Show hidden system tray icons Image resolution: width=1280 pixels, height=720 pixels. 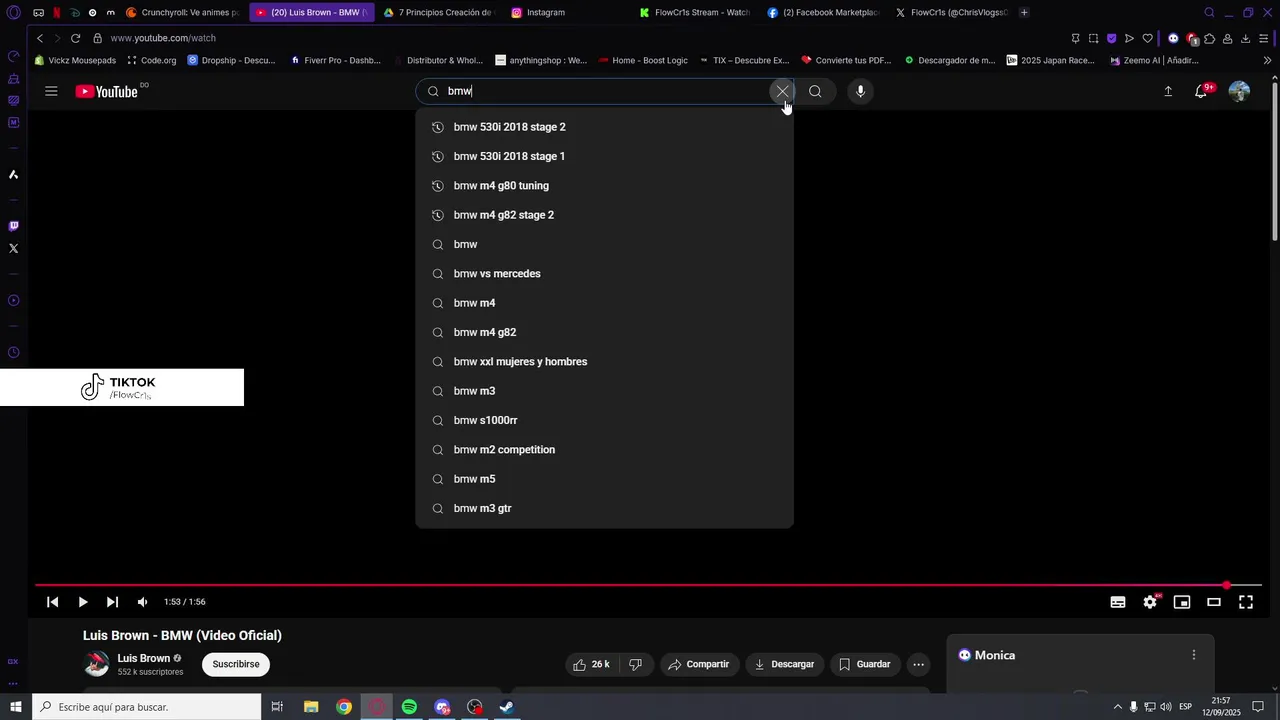coord(1117,707)
